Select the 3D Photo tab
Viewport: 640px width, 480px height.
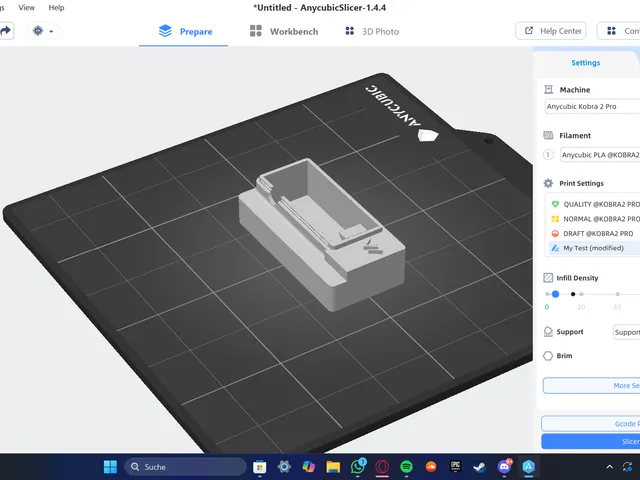(372, 31)
